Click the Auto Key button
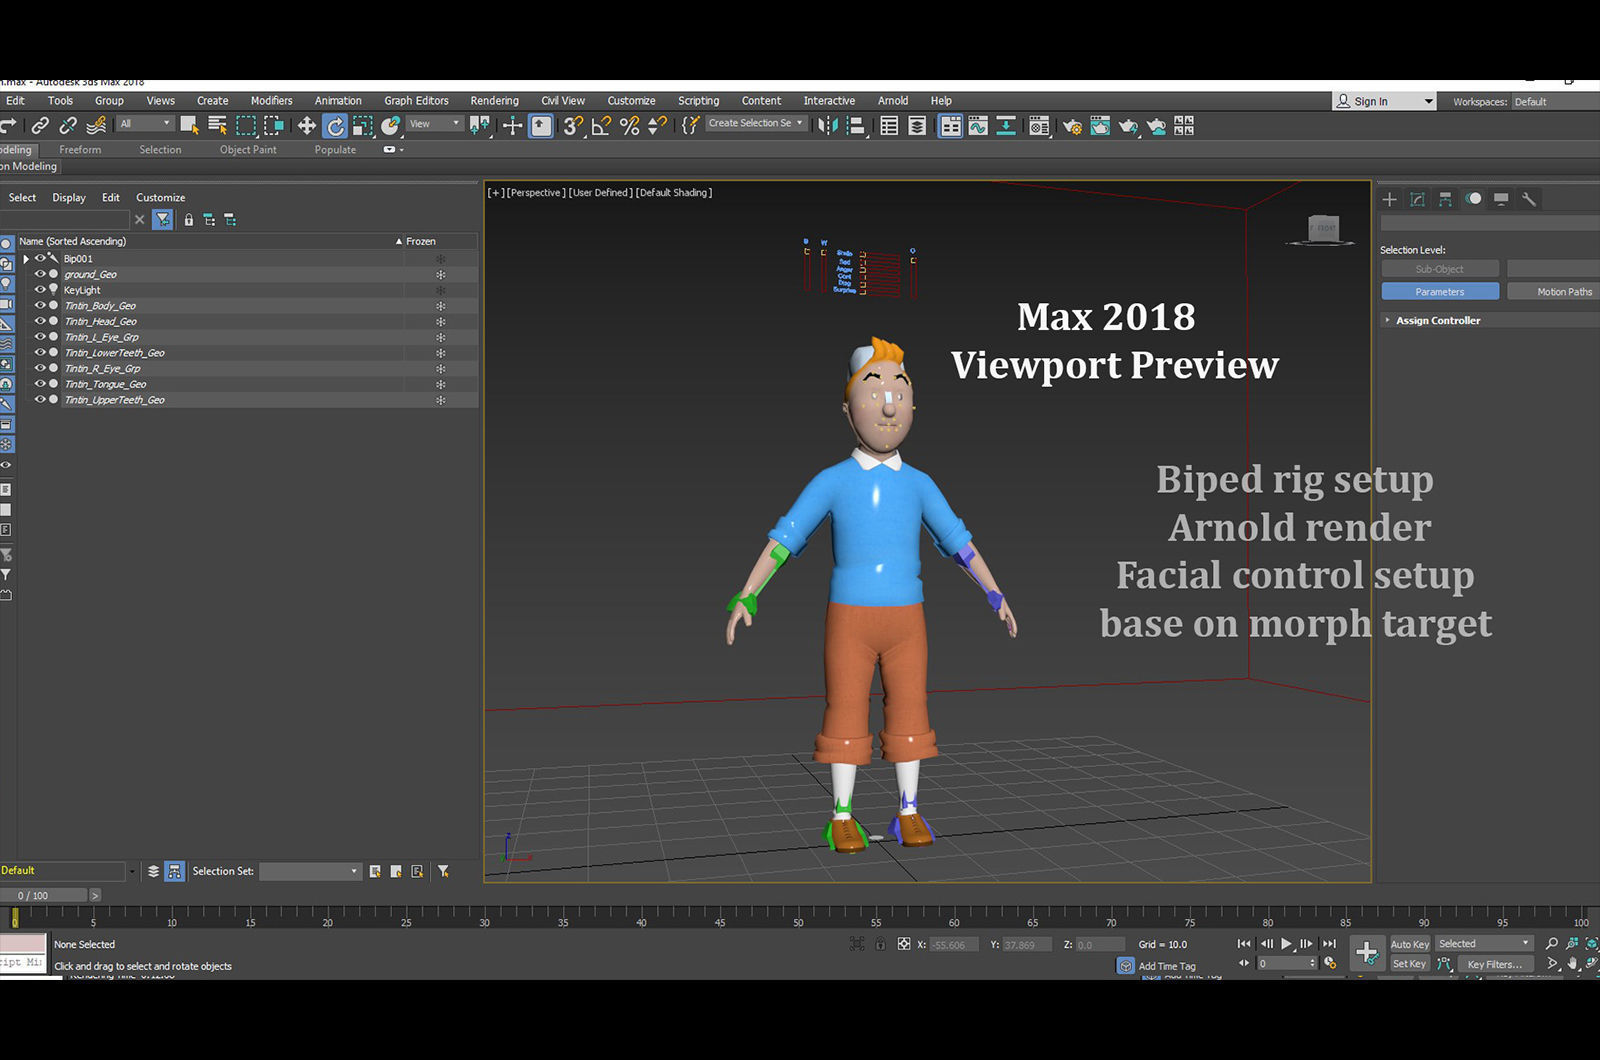This screenshot has height=1060, width=1600. [1409, 944]
